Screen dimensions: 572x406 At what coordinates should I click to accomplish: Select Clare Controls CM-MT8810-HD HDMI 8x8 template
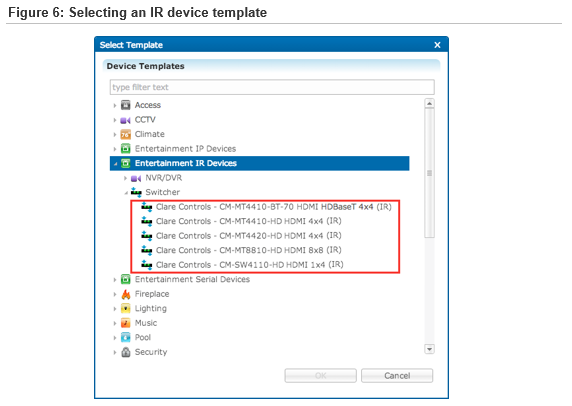[249, 250]
